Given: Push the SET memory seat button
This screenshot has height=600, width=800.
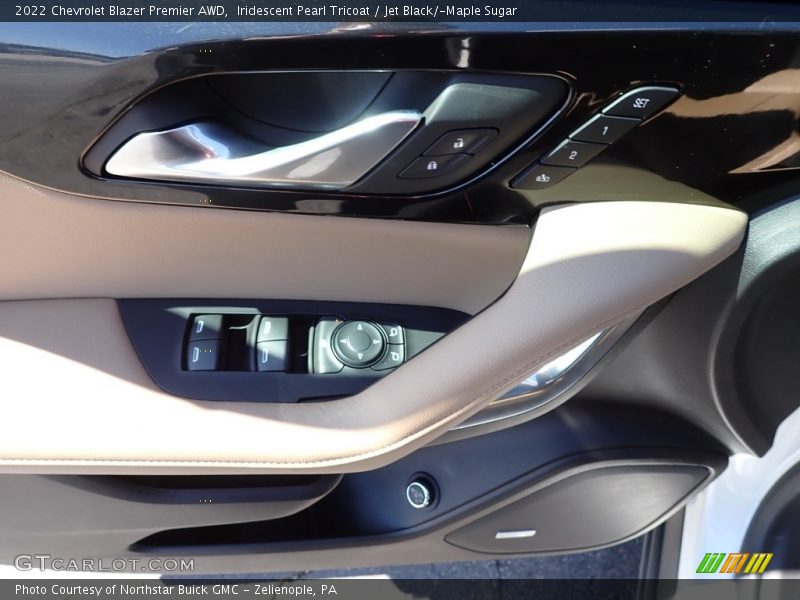Looking at the screenshot, I should click(641, 103).
